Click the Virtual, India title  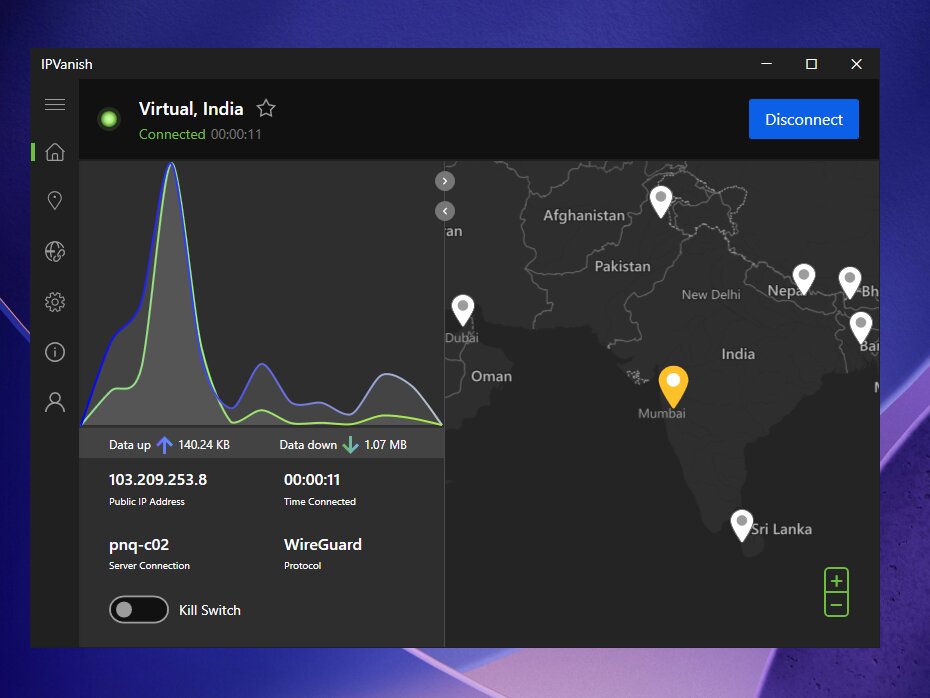click(191, 109)
